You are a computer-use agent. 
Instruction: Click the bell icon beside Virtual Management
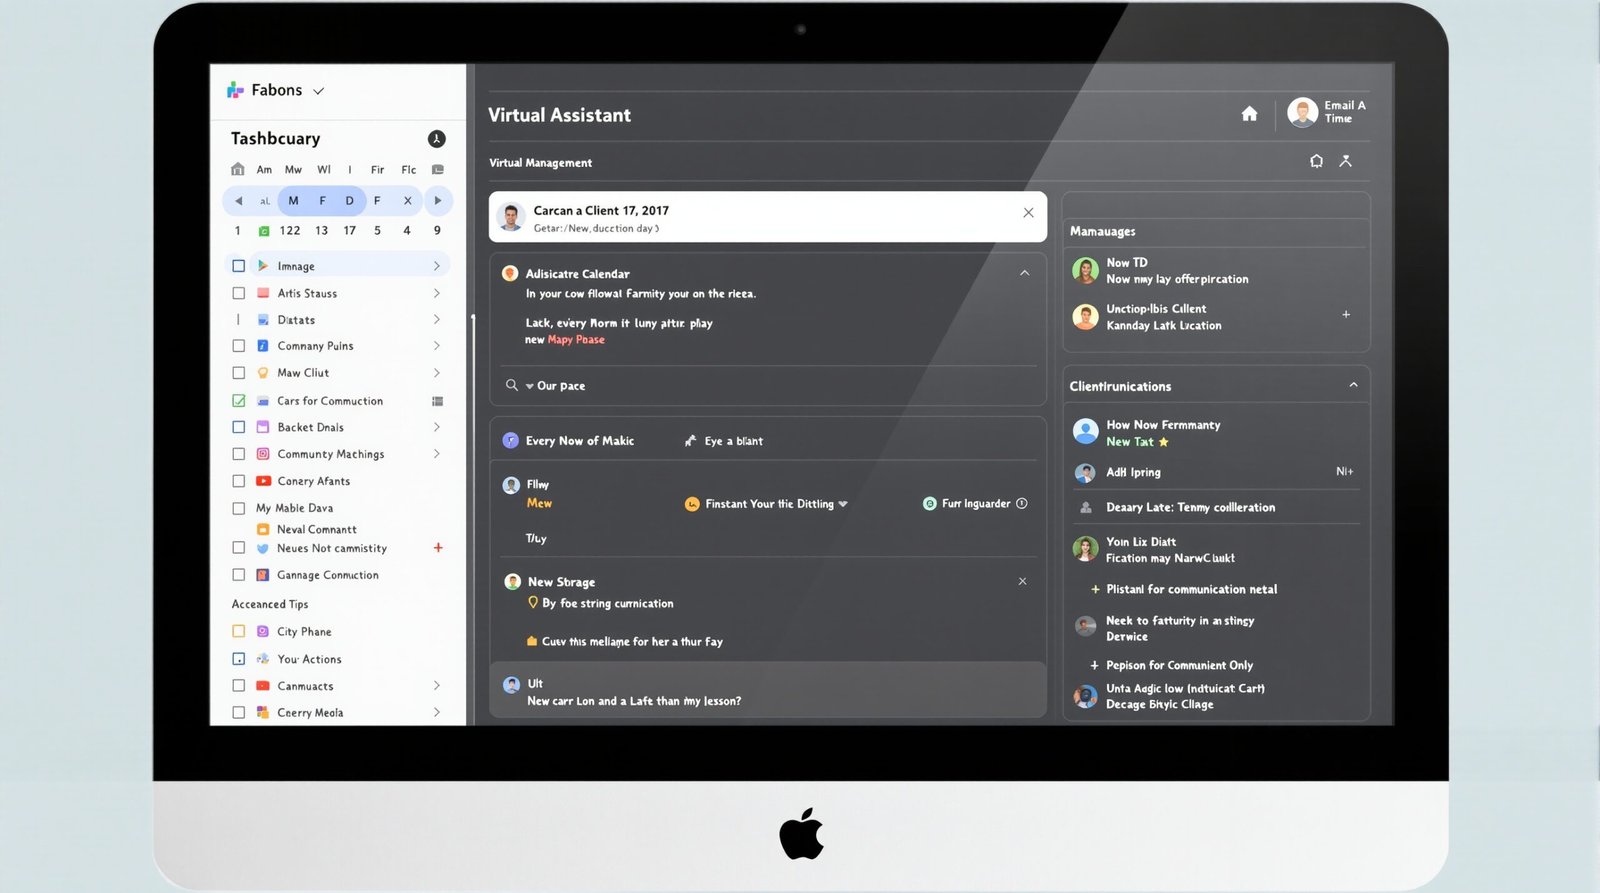pos(1316,161)
